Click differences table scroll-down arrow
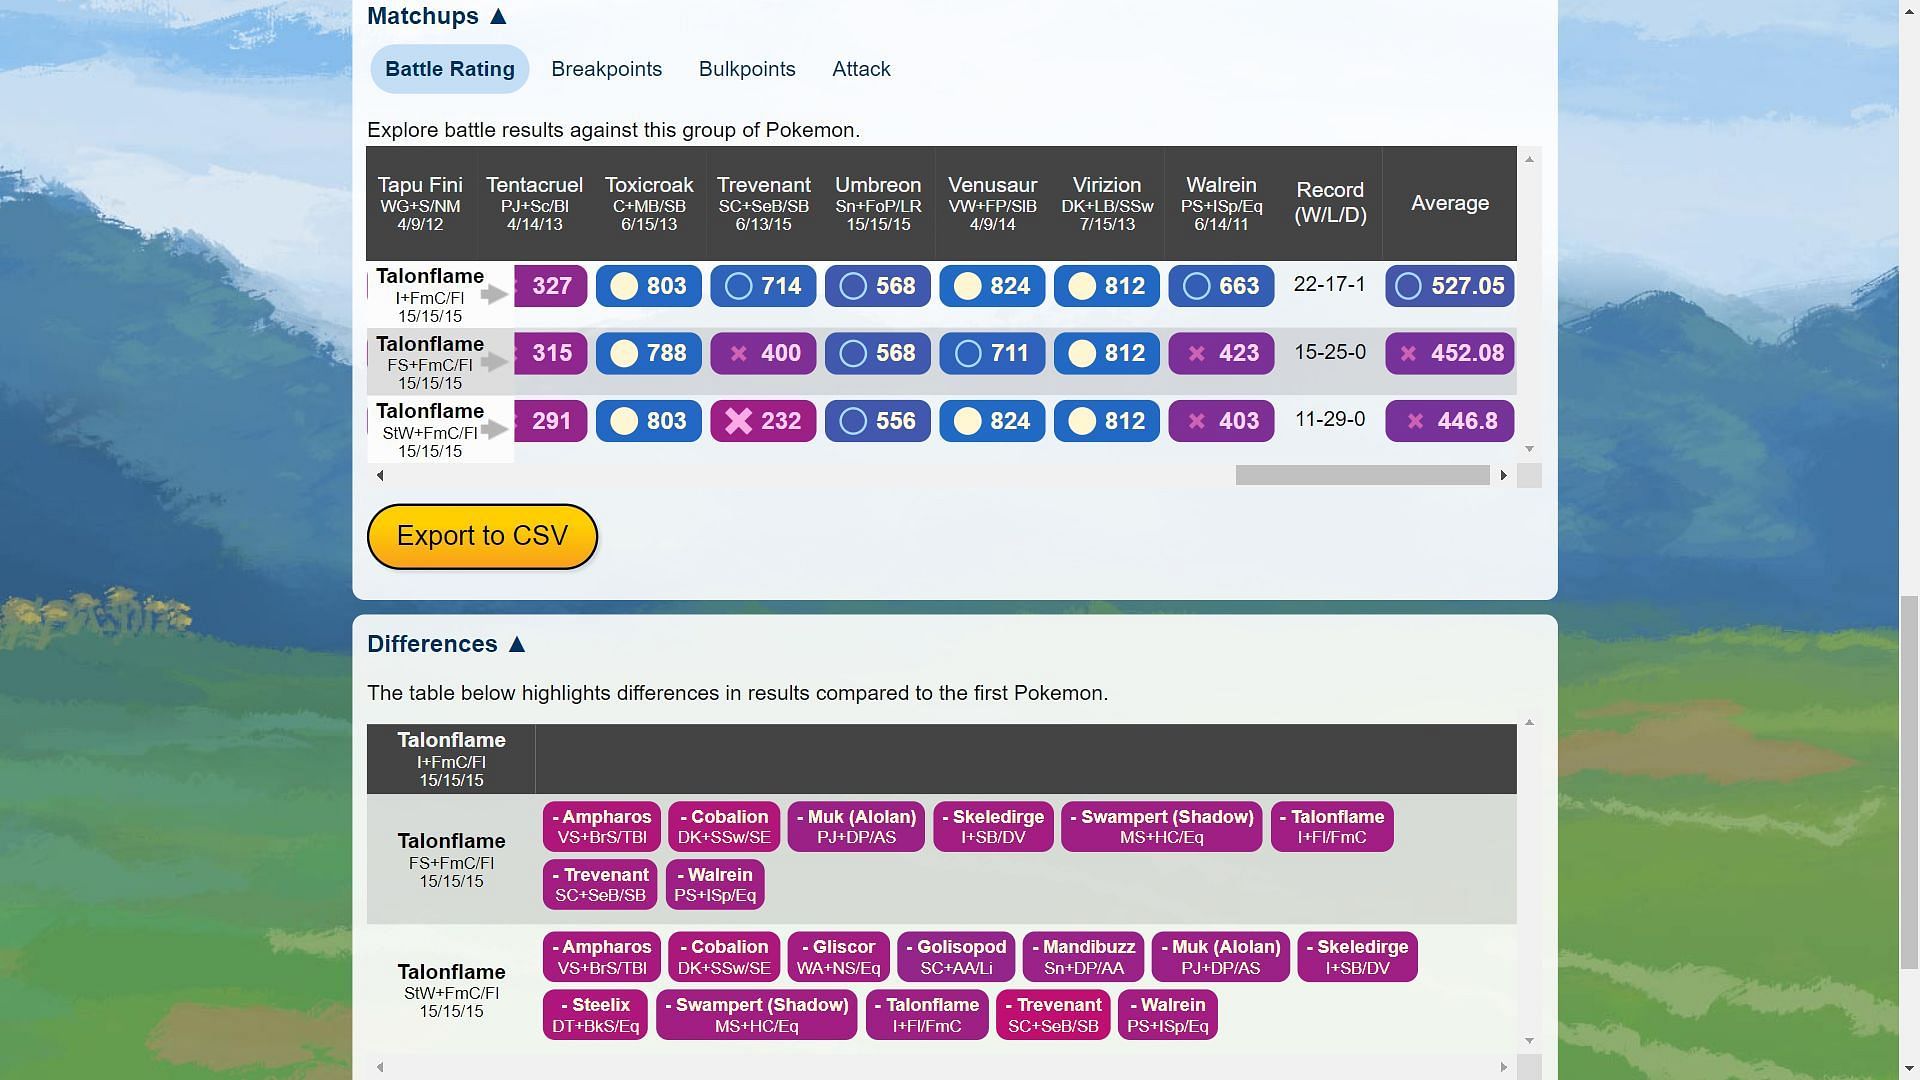Screen dimensions: 1920x1080 coord(1529,1041)
